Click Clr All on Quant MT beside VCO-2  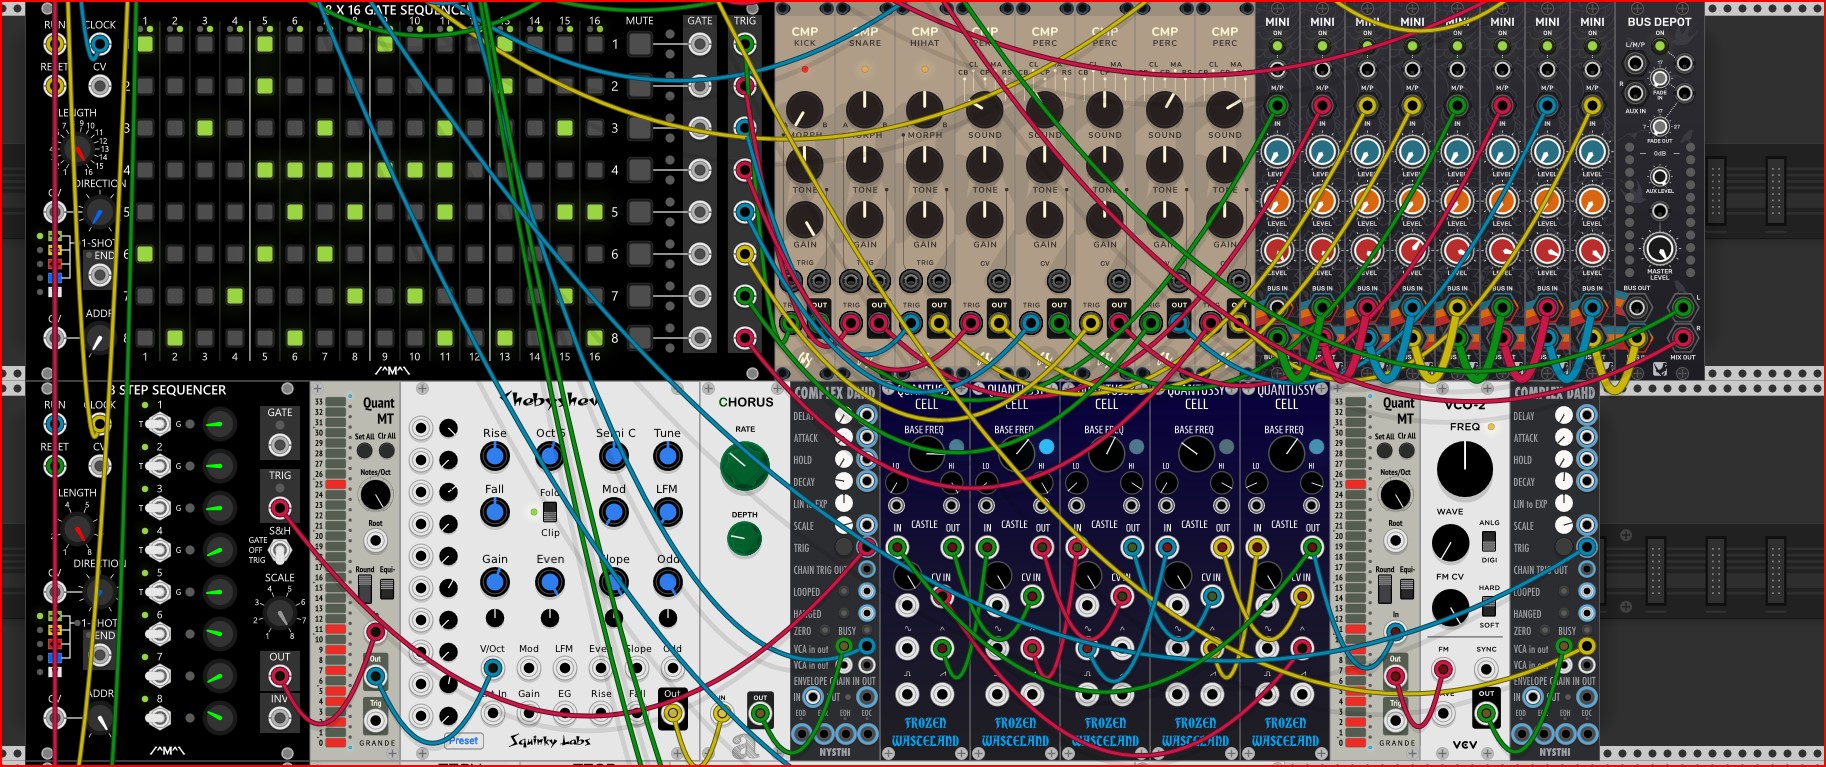click(1407, 451)
